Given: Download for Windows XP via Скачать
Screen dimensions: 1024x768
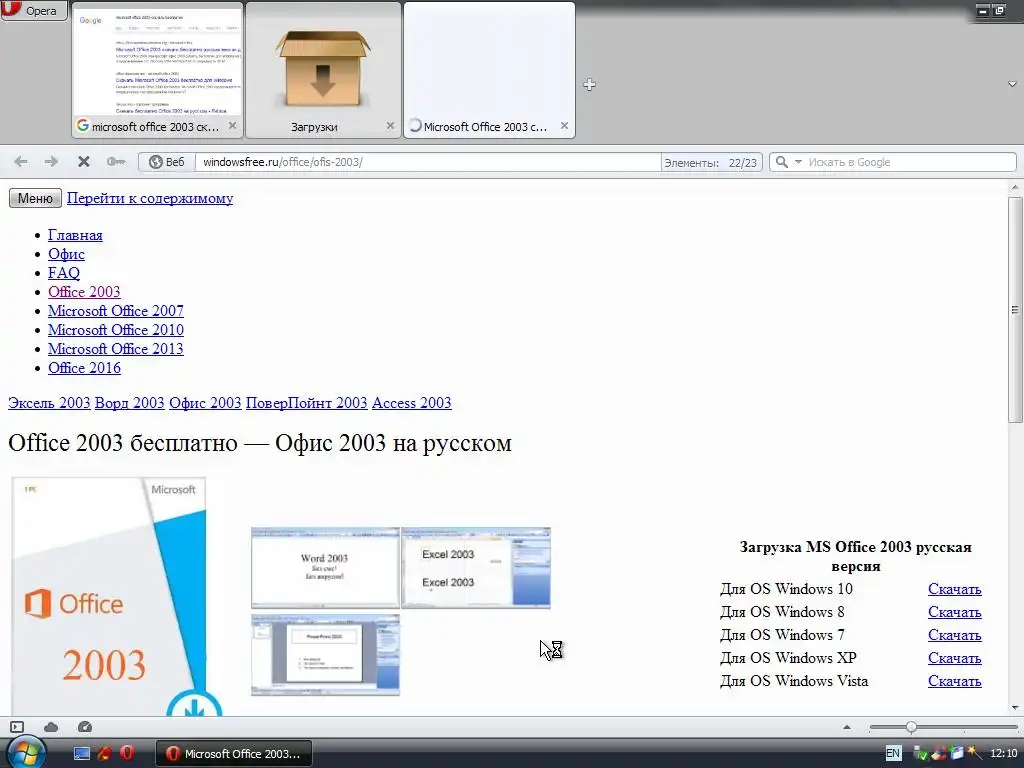Looking at the screenshot, I should click(954, 657).
